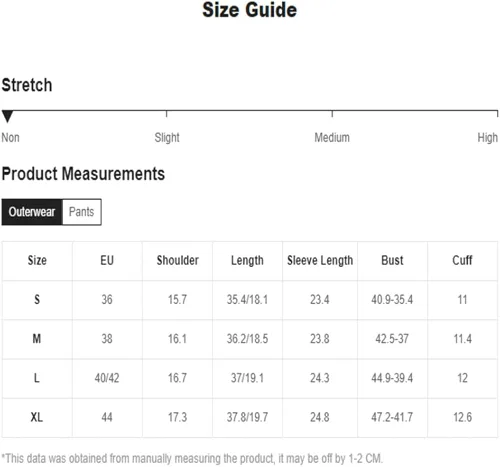
Task: Click the 47.2-41.7 bust value
Action: click(x=392, y=417)
